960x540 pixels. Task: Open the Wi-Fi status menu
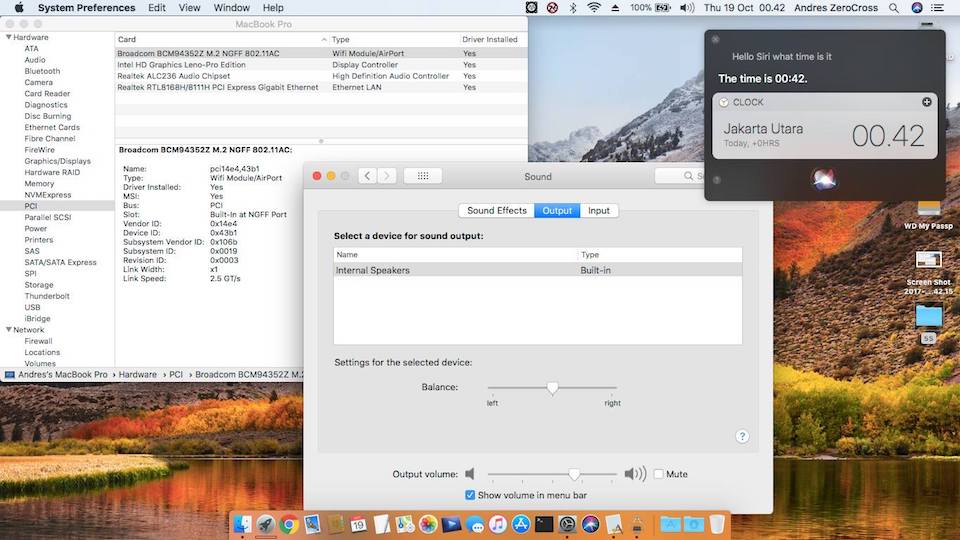point(593,8)
